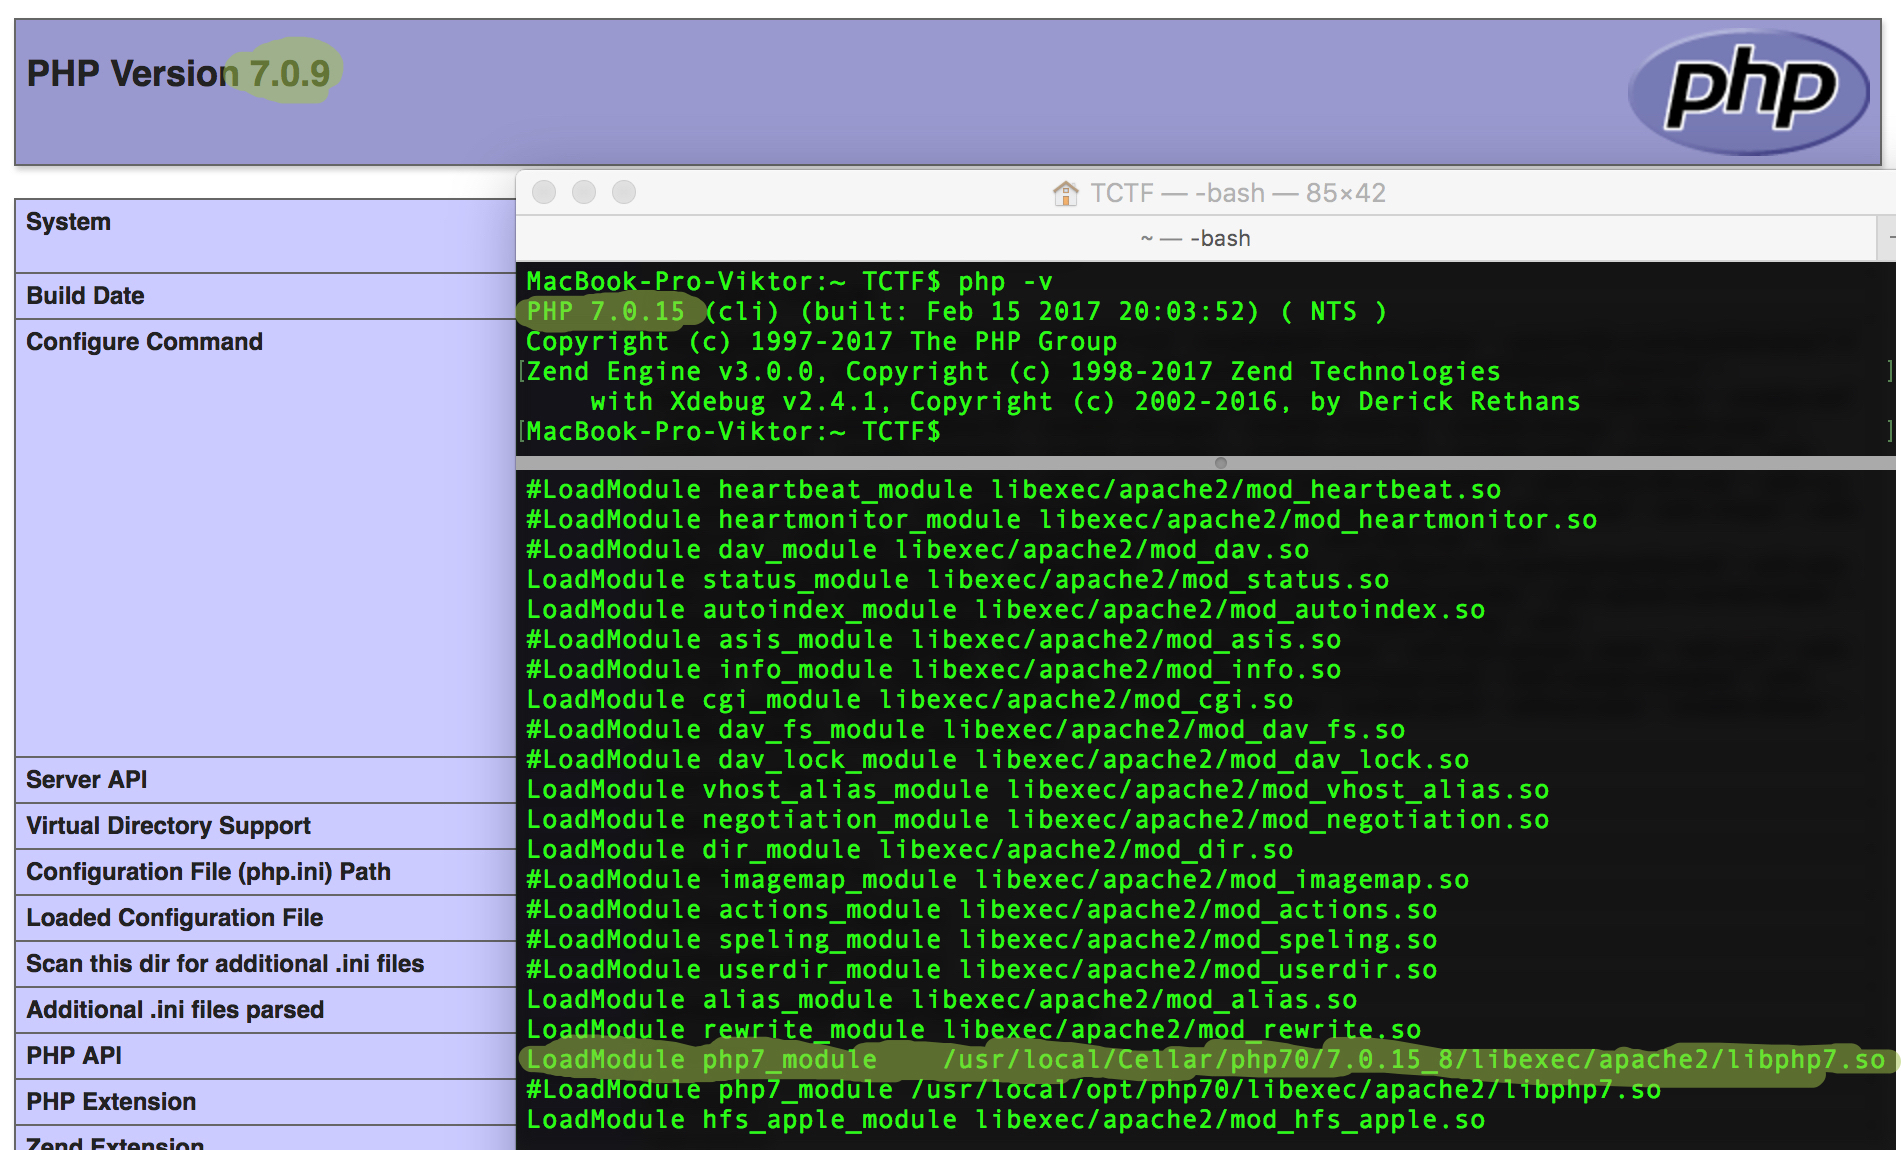Click the 'with Xdebug v2.4.1' output line
Viewport: 1901px width, 1150px height.
(x=1085, y=402)
